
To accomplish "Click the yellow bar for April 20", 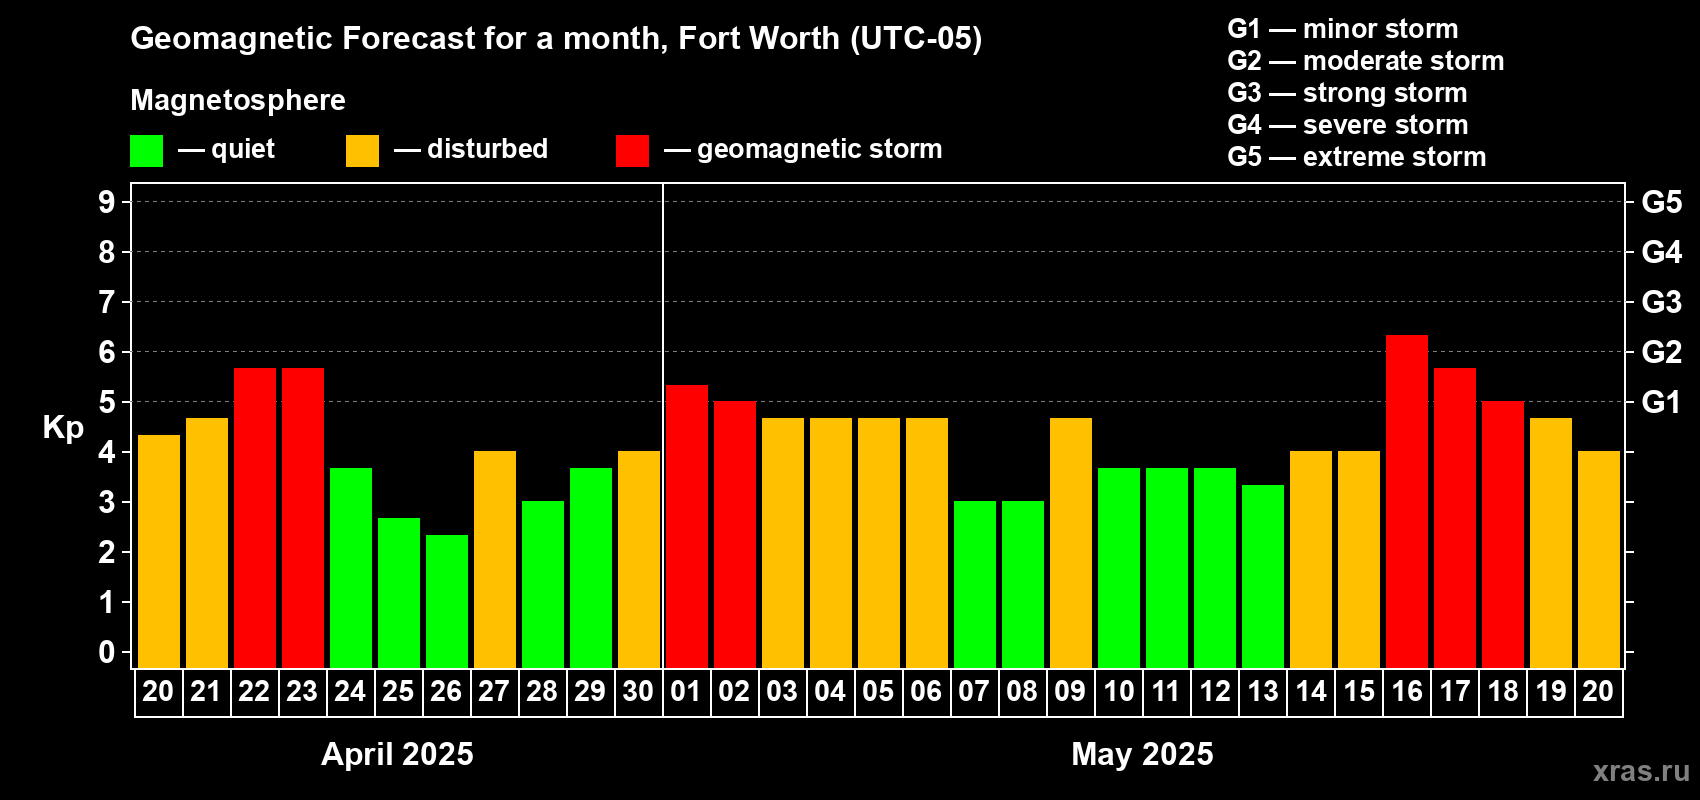I will [159, 552].
